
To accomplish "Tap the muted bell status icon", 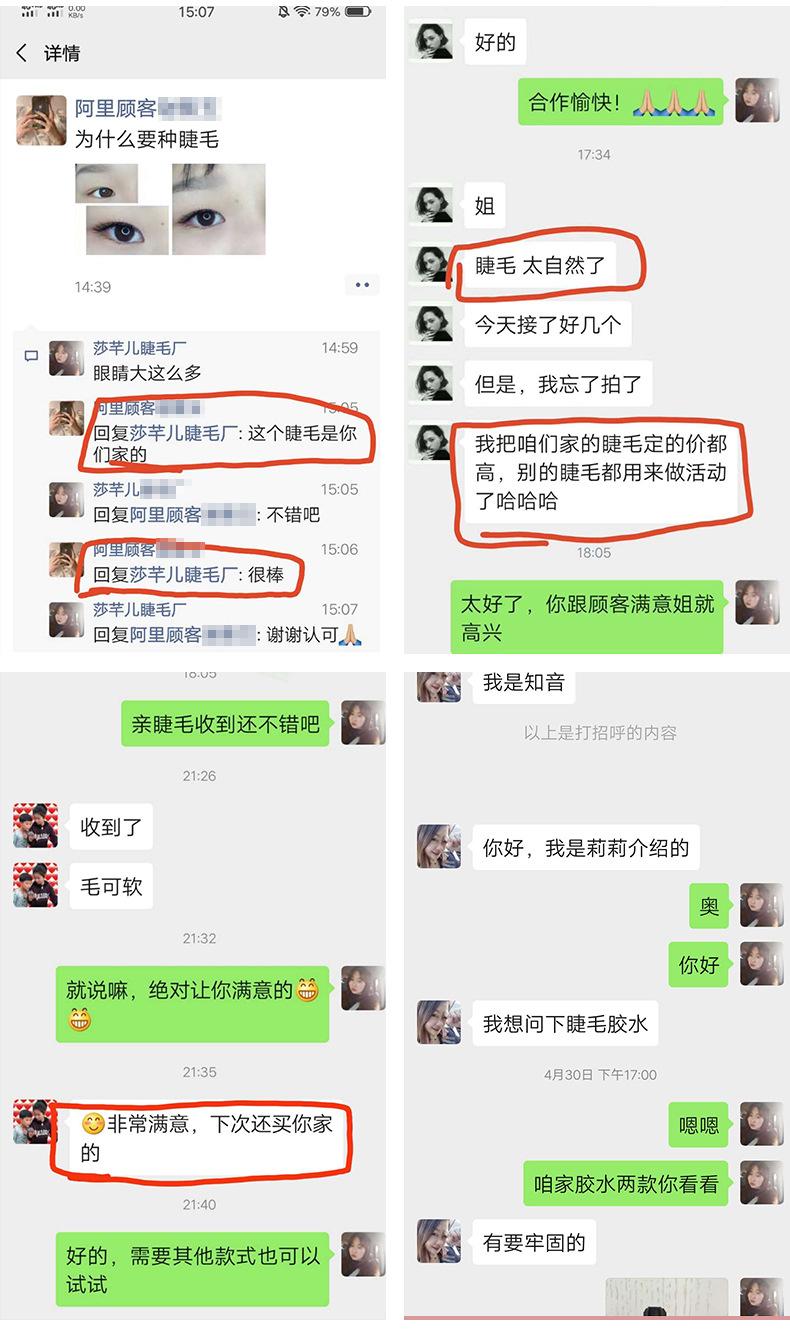I will [282, 12].
